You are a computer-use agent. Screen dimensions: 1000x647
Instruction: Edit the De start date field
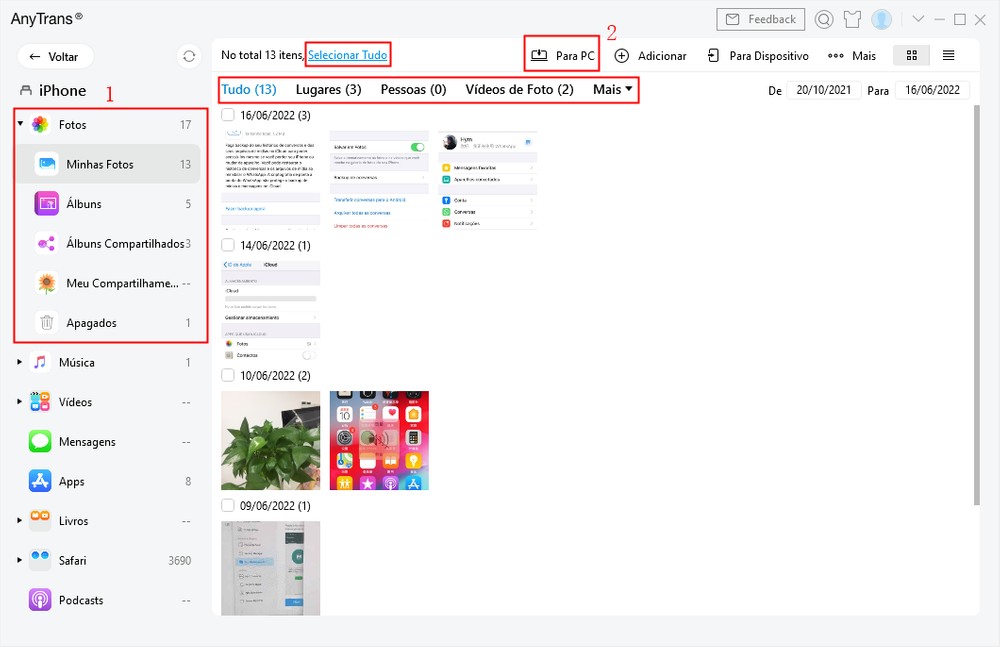(823, 90)
